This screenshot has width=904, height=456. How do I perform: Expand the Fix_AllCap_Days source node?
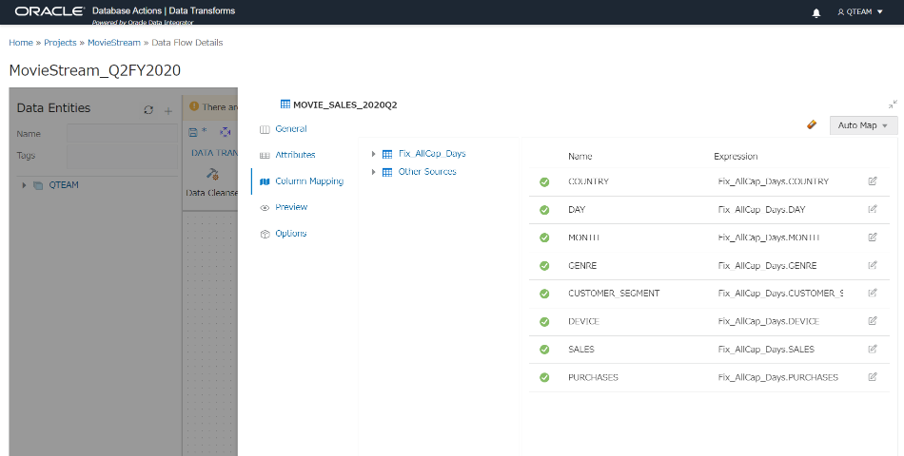pos(373,154)
